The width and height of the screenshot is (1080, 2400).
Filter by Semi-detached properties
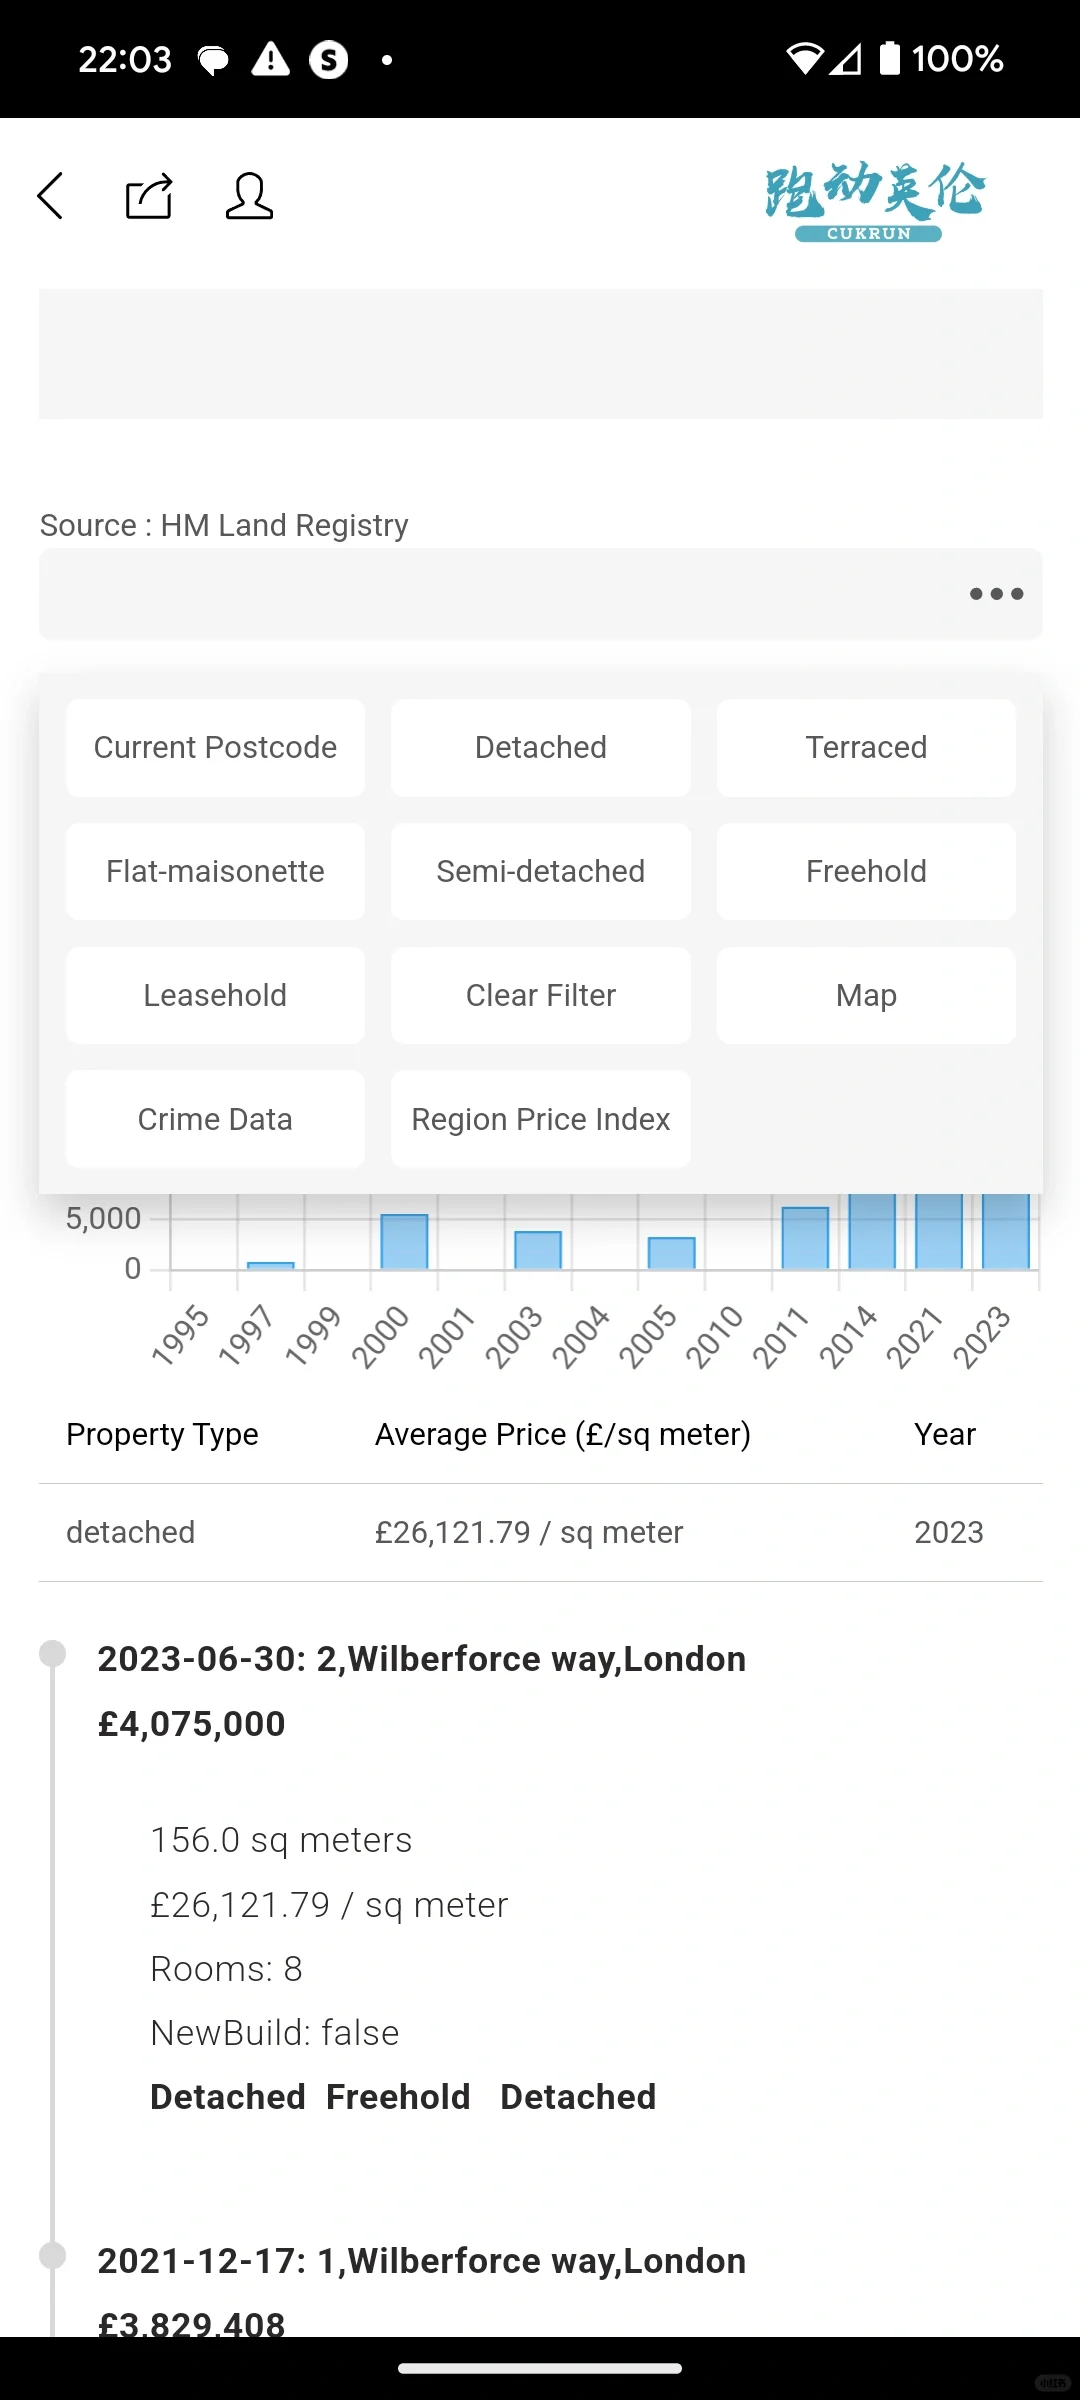tap(540, 872)
